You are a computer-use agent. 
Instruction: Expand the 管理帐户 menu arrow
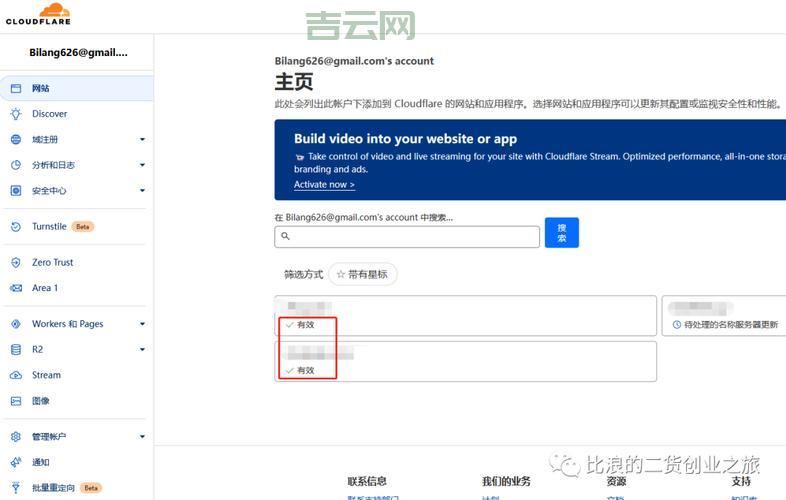(x=142, y=437)
